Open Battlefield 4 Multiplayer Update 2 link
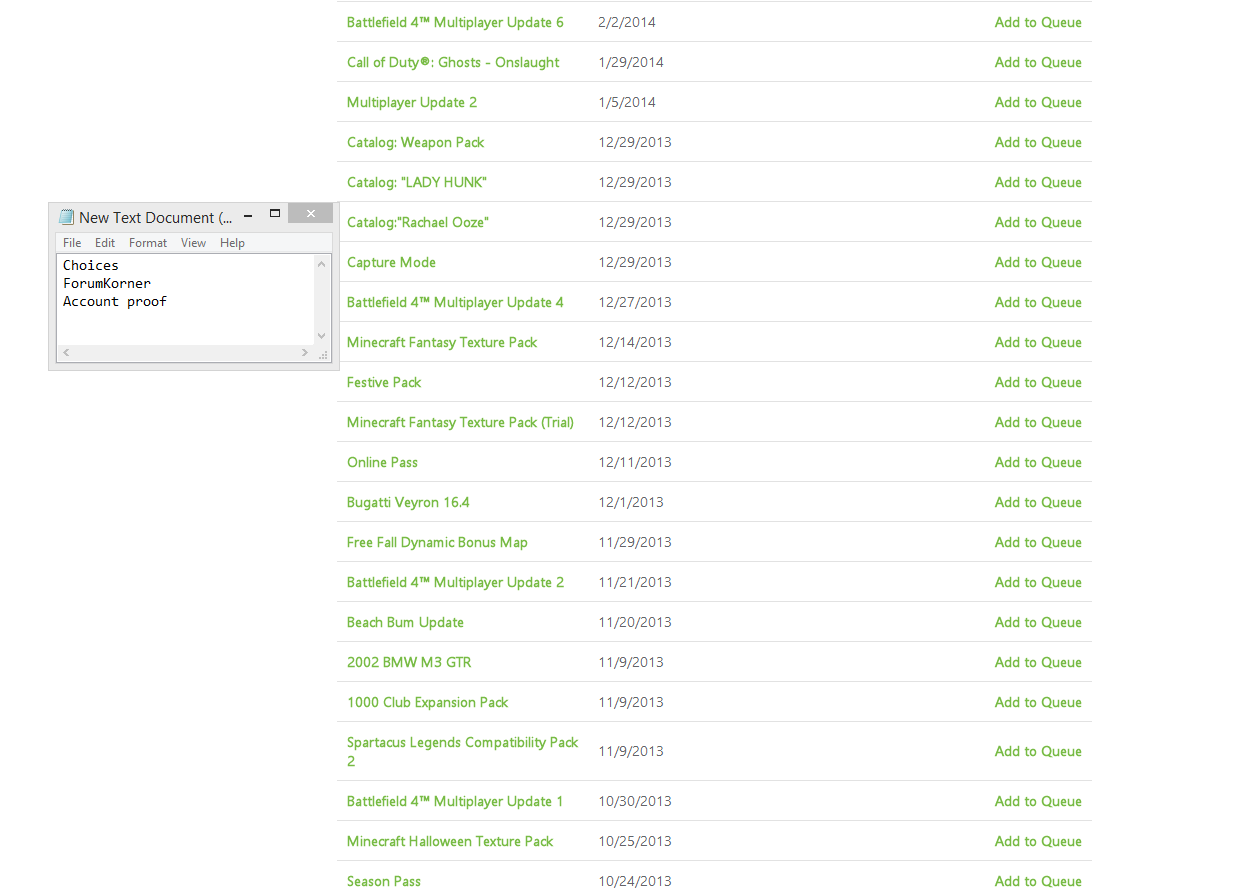 455,582
